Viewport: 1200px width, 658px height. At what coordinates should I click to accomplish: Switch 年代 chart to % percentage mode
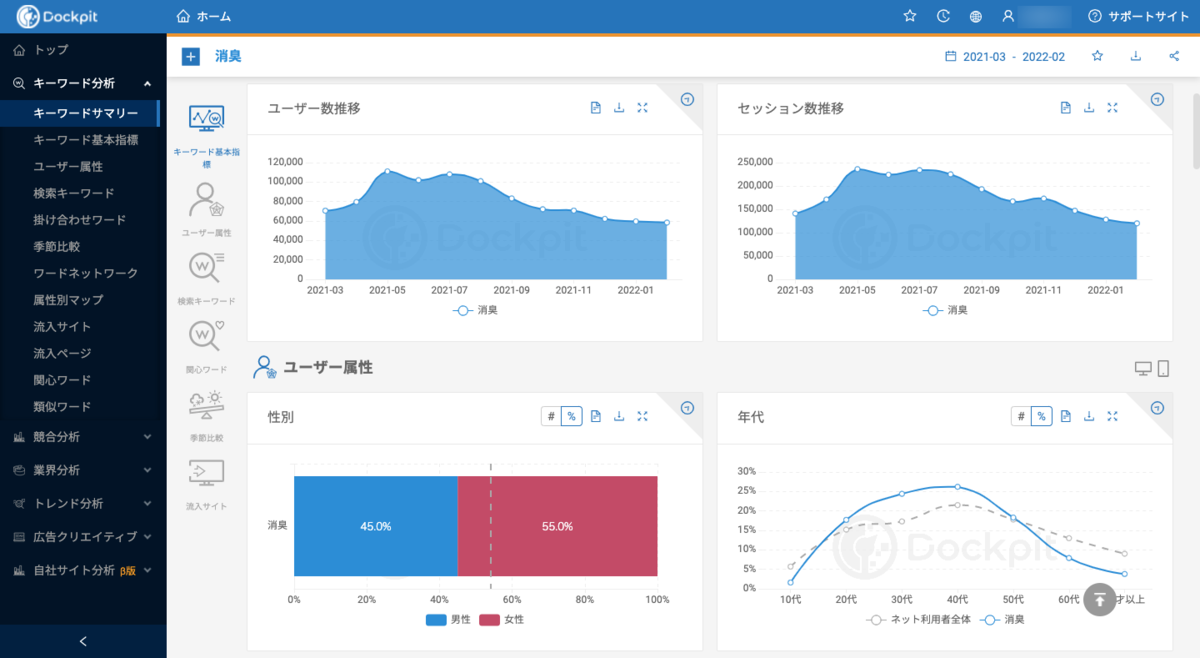pos(1042,416)
